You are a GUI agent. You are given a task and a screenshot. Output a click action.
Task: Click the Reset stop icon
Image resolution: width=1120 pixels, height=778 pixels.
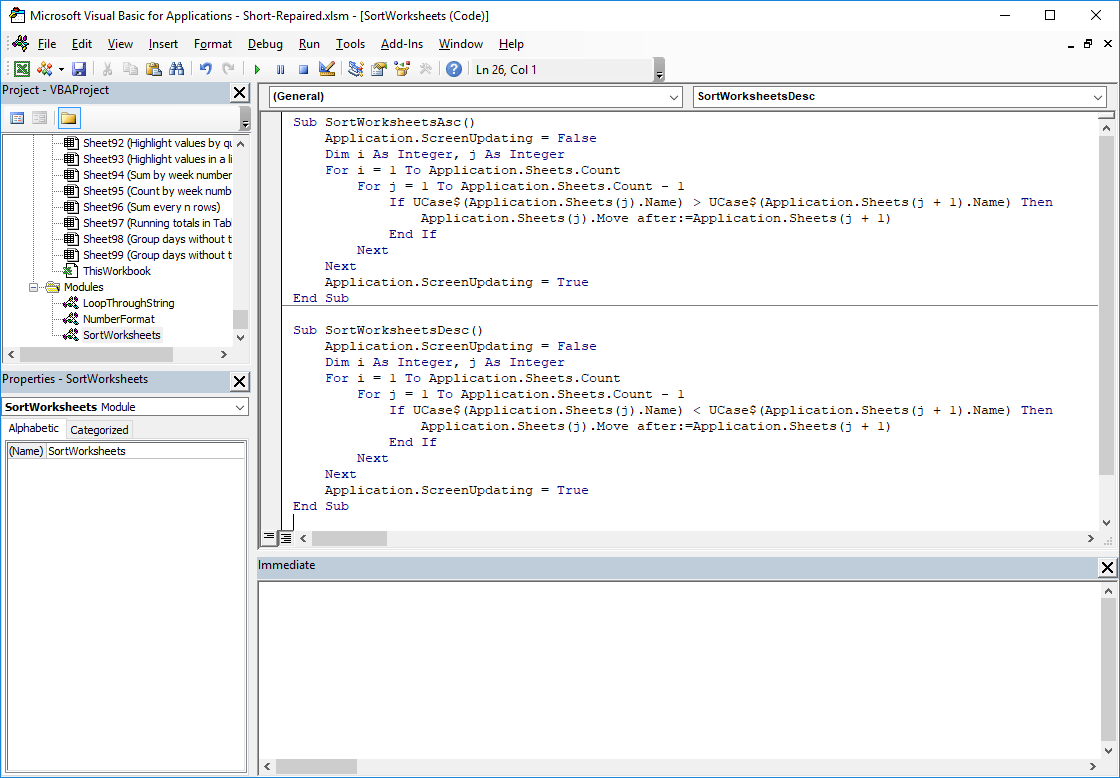(303, 69)
